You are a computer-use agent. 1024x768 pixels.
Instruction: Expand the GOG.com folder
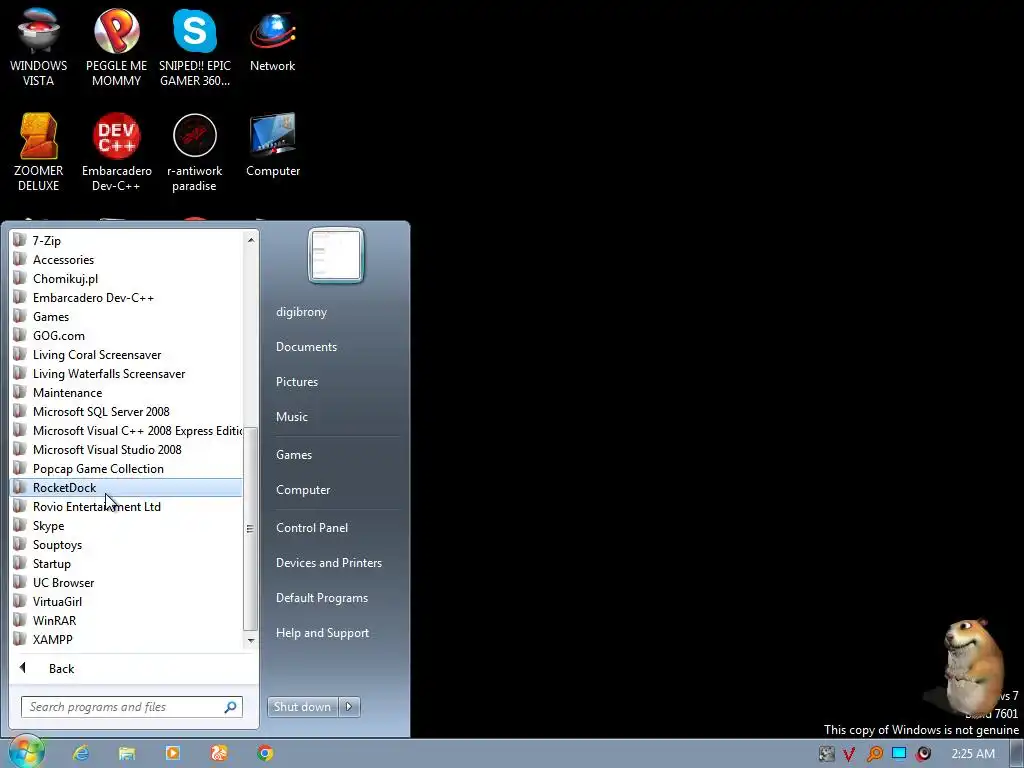(127, 335)
